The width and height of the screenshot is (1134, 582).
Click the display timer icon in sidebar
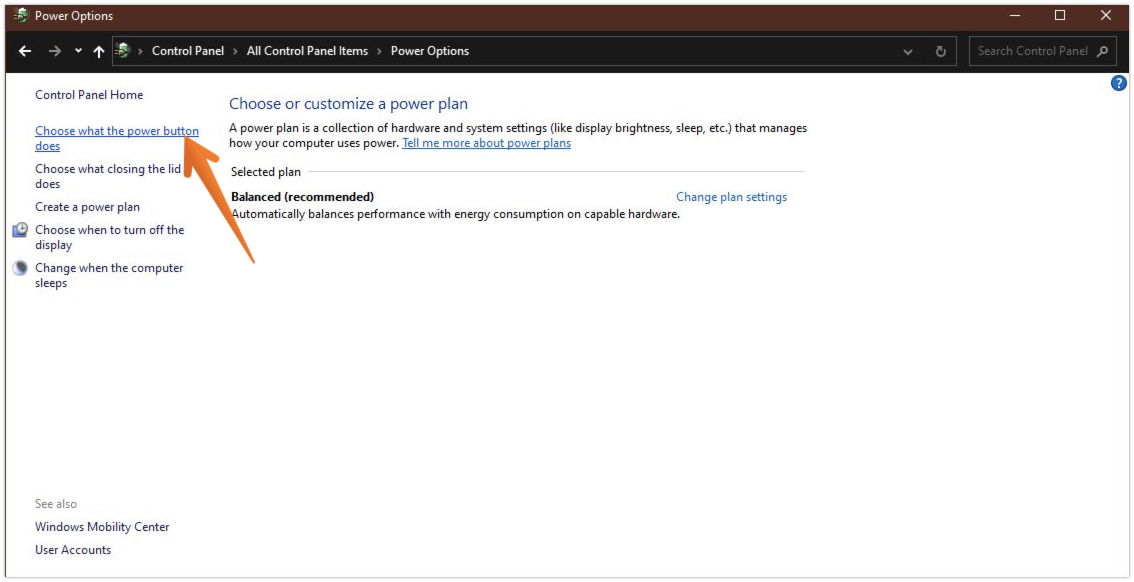(20, 230)
